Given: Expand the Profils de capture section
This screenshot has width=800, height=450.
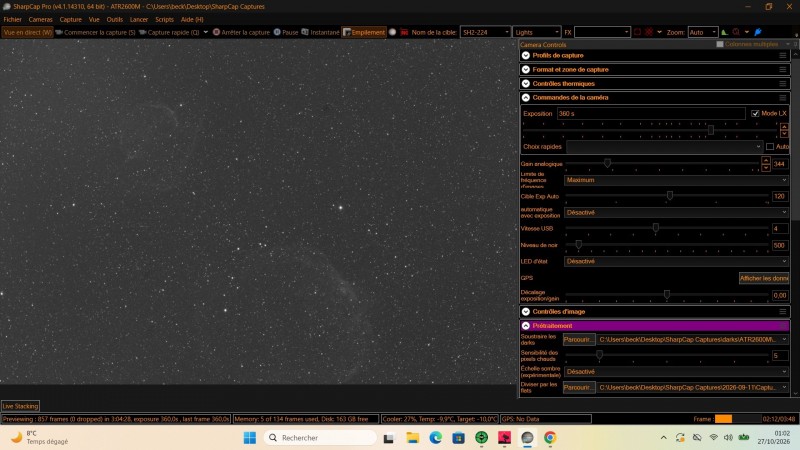Looking at the screenshot, I should (526, 55).
